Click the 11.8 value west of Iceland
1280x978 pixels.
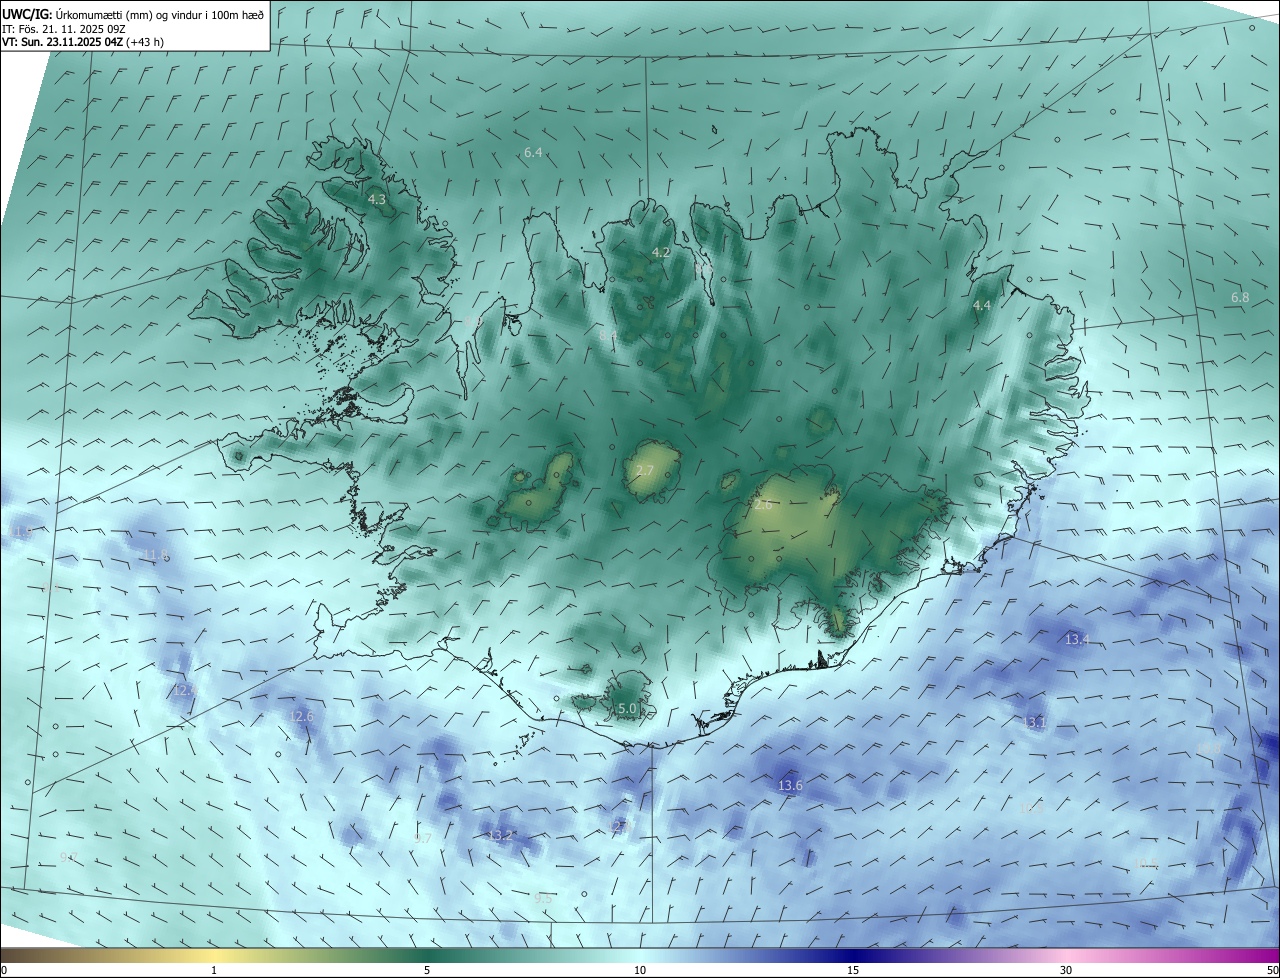tap(155, 555)
